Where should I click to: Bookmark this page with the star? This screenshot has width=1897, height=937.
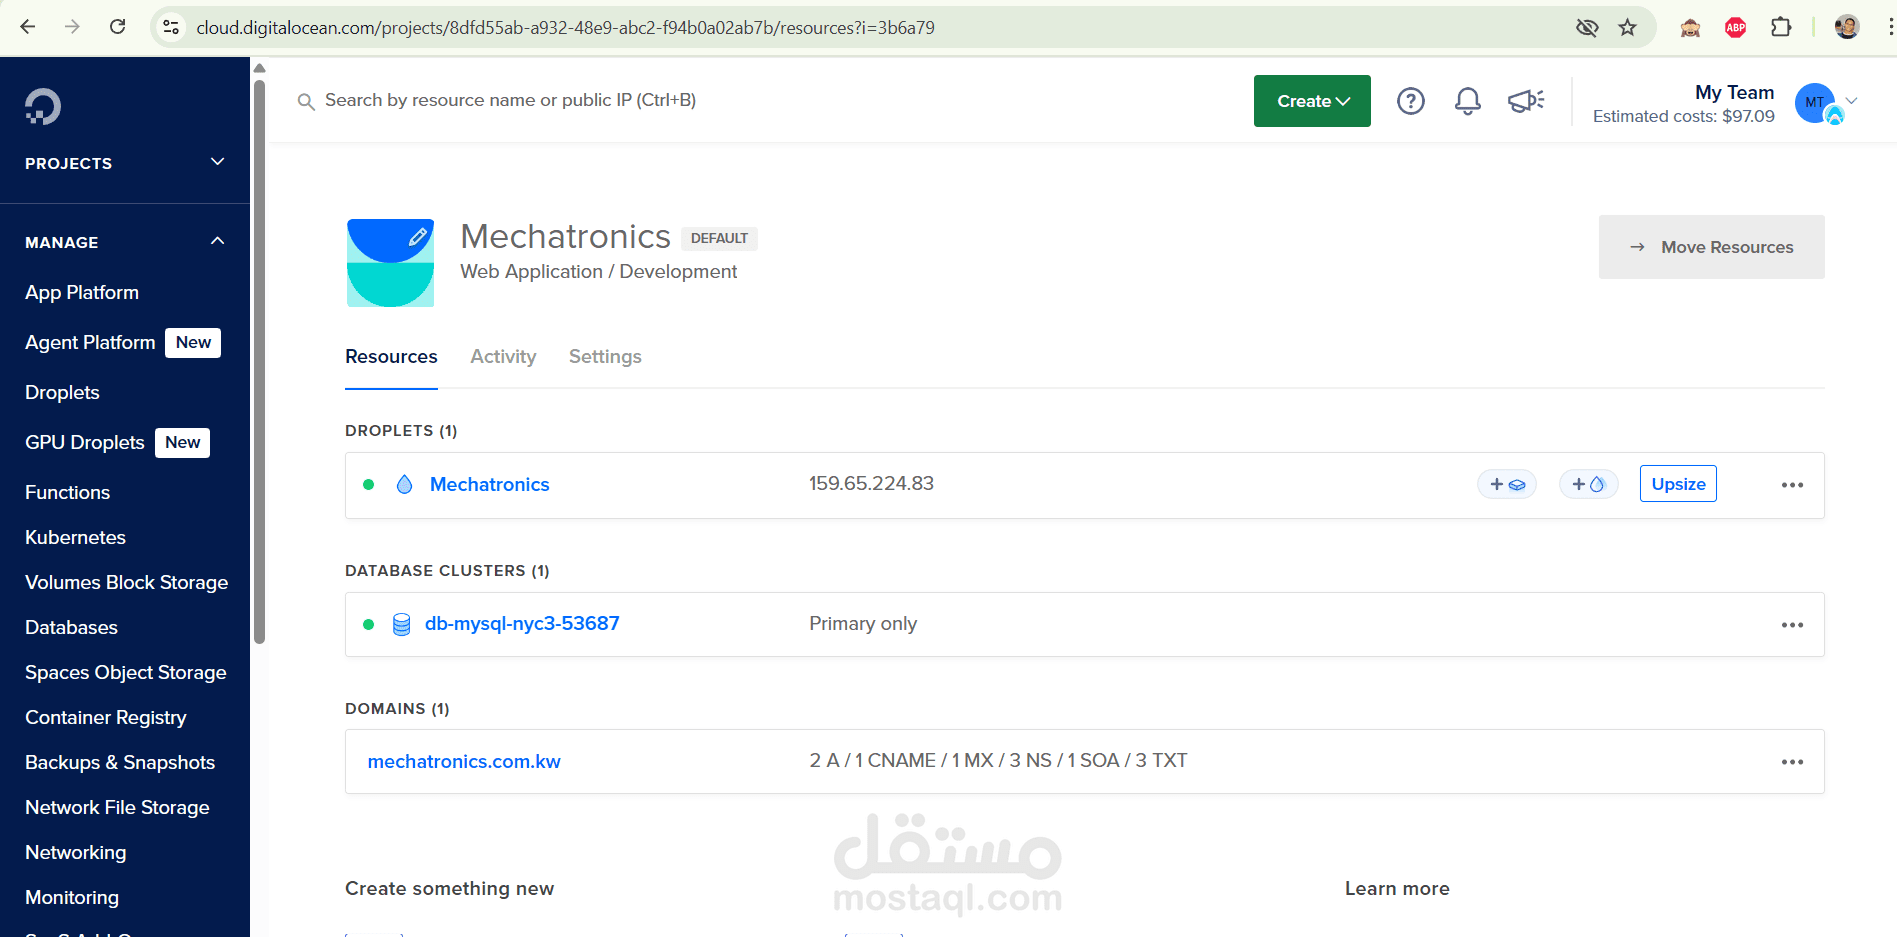pyautogui.click(x=1628, y=27)
